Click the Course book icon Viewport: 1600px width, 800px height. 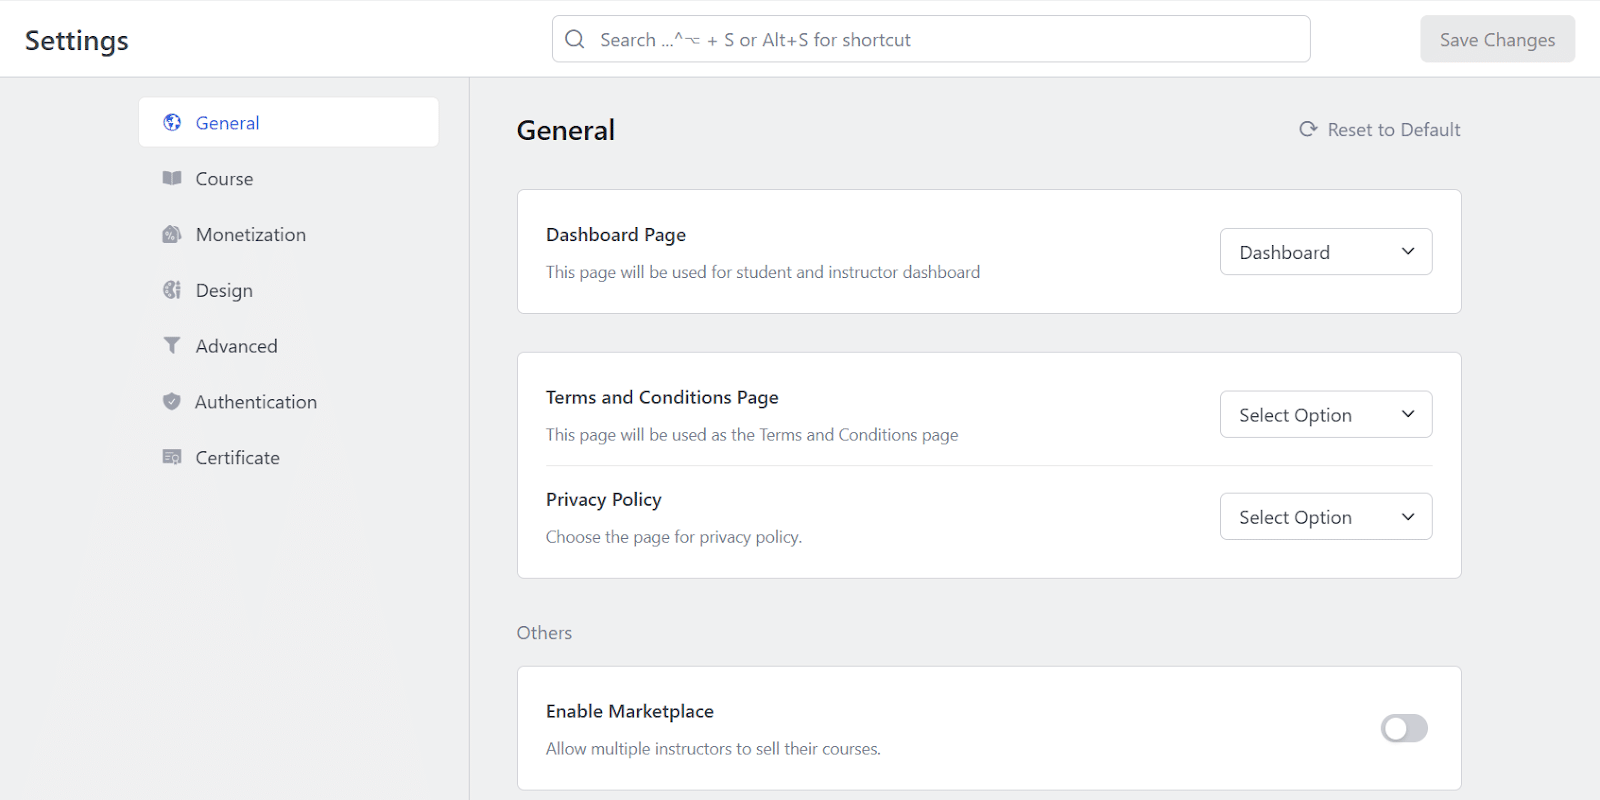[x=172, y=178]
